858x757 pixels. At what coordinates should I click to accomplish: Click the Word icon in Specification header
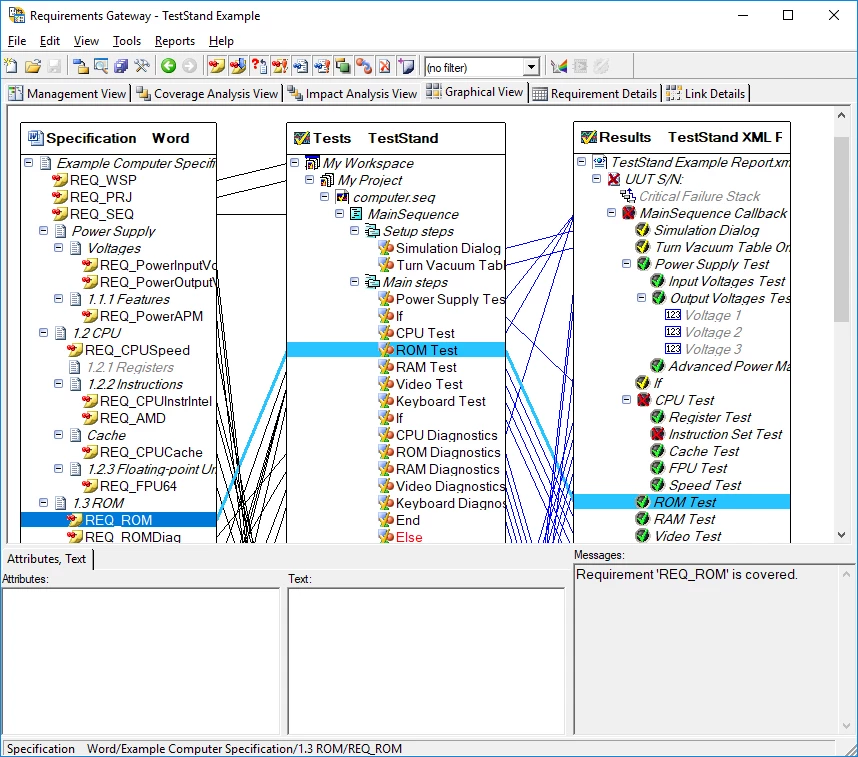point(36,138)
